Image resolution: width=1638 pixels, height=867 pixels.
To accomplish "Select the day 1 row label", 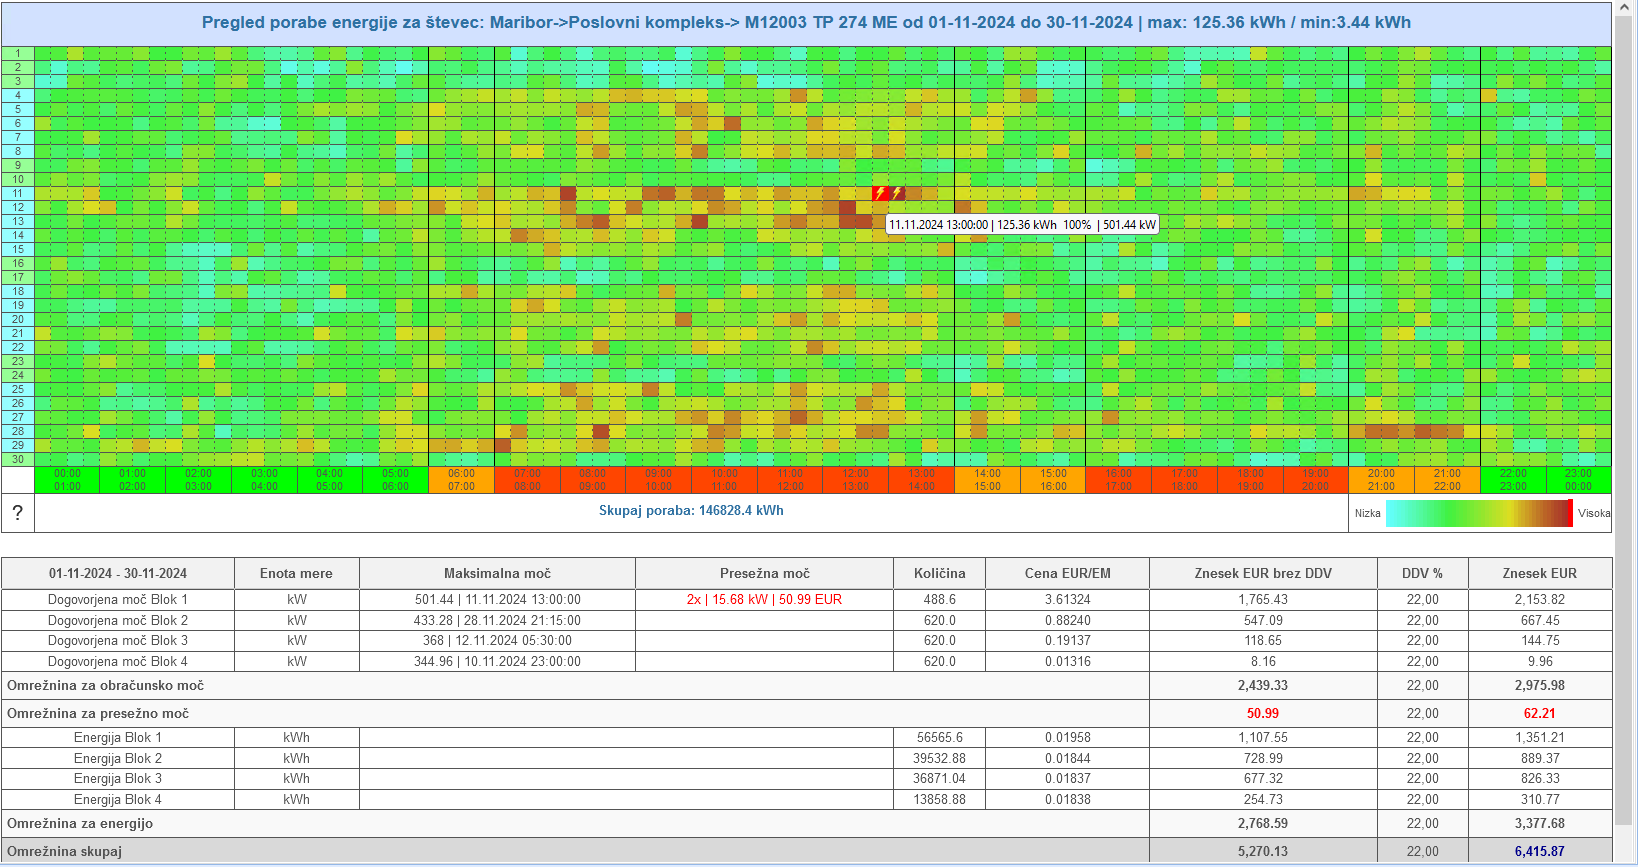I will tap(18, 53).
